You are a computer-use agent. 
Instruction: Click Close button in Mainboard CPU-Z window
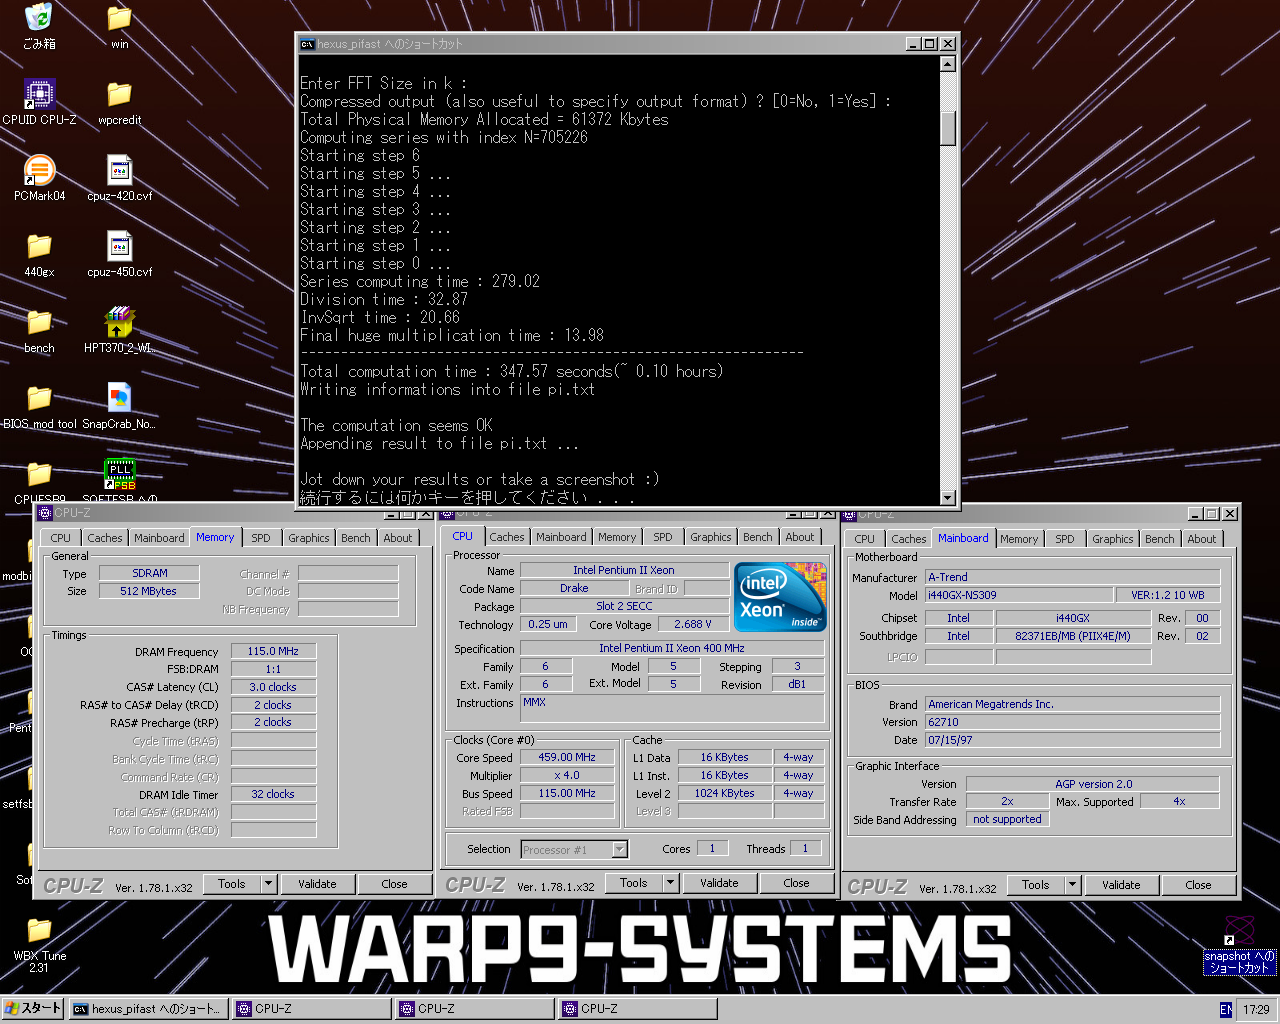coord(1199,885)
